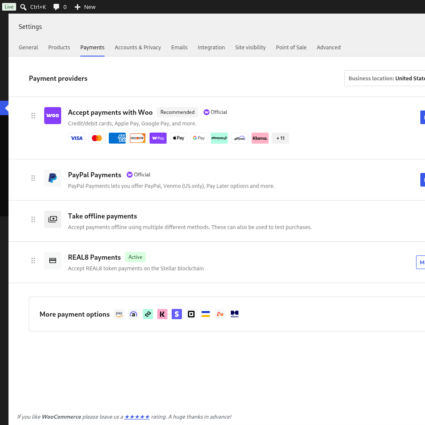The image size is (425, 425).
Task: Click the blue and yellow stripes payment icon
Action: tap(206, 314)
